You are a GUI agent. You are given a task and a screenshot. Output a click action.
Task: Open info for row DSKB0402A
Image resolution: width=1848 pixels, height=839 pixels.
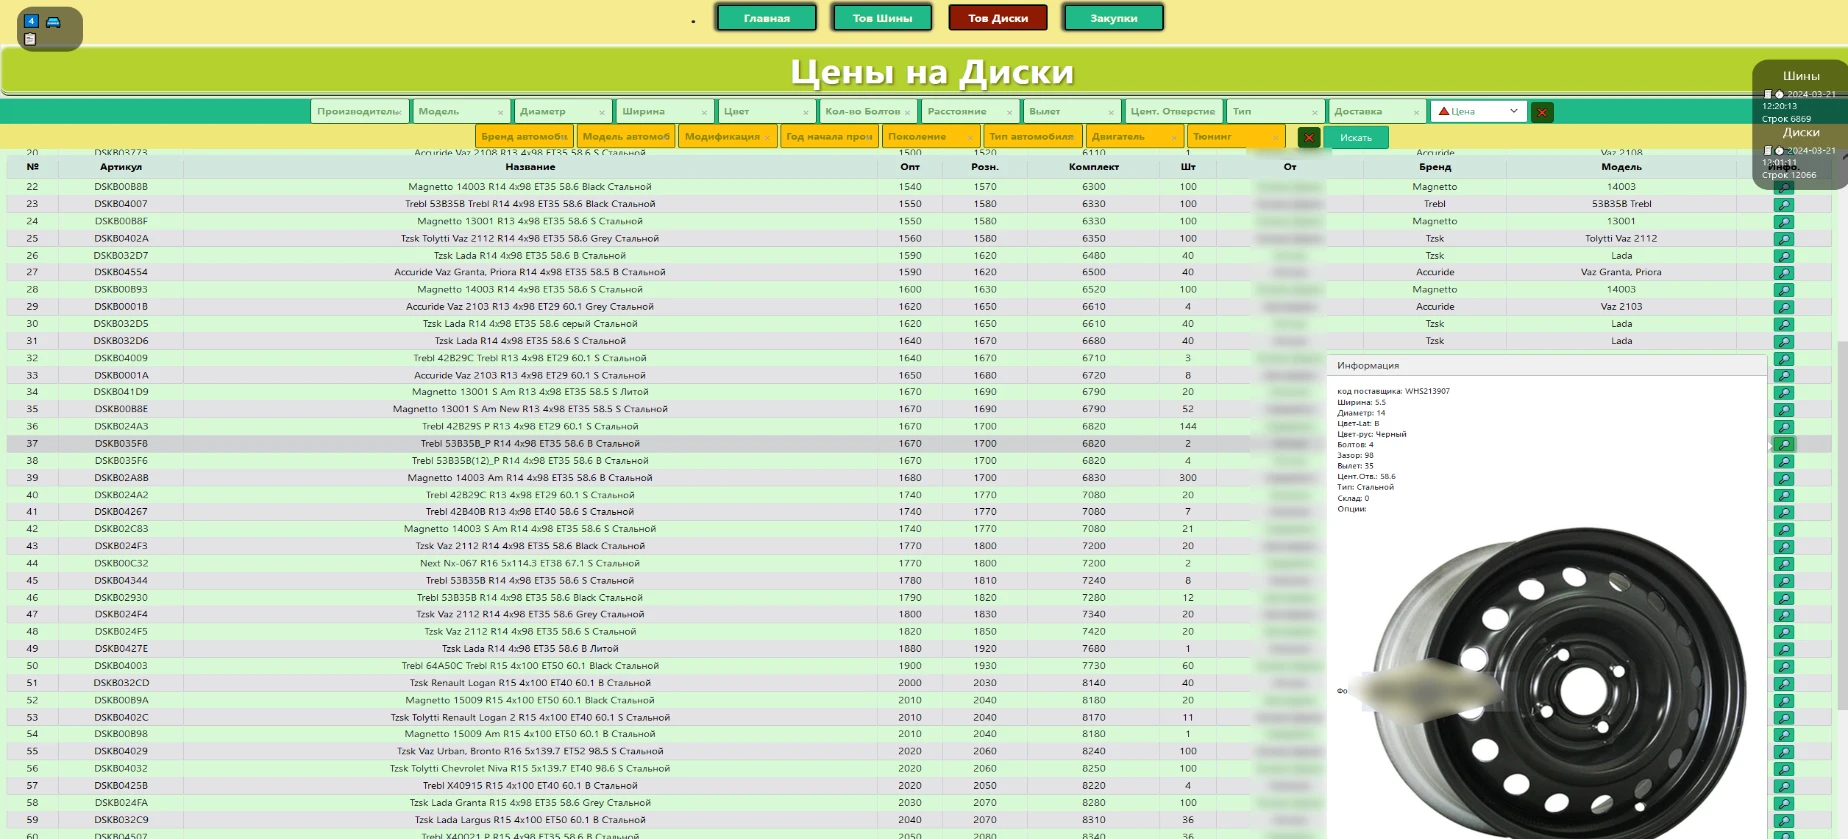1783,239
